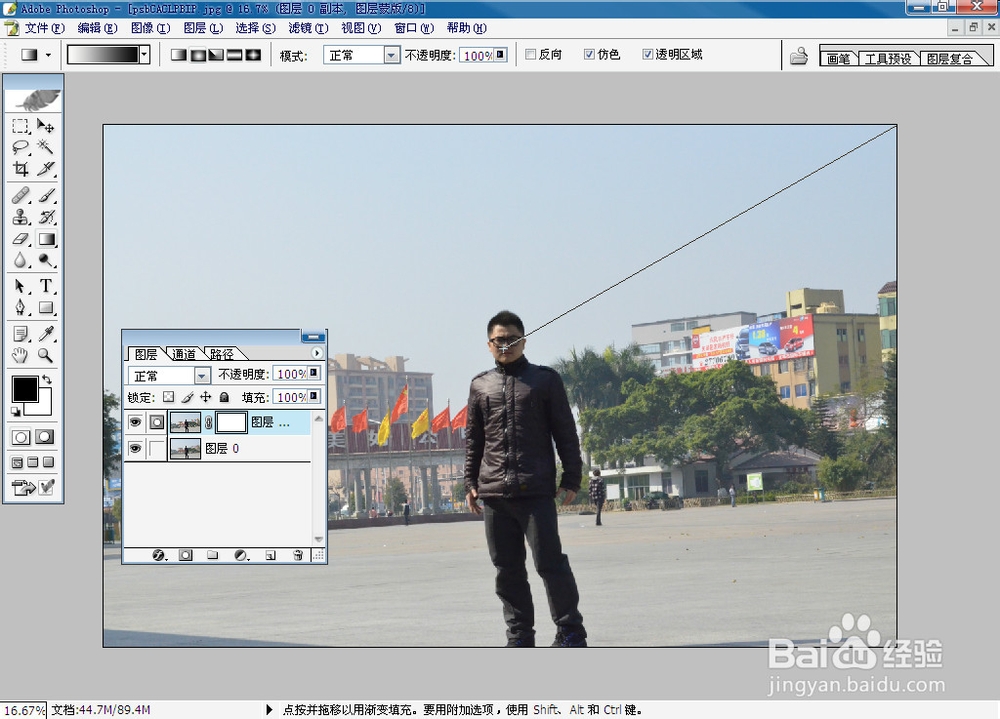Add a layer style from panel bottom

click(x=159, y=555)
